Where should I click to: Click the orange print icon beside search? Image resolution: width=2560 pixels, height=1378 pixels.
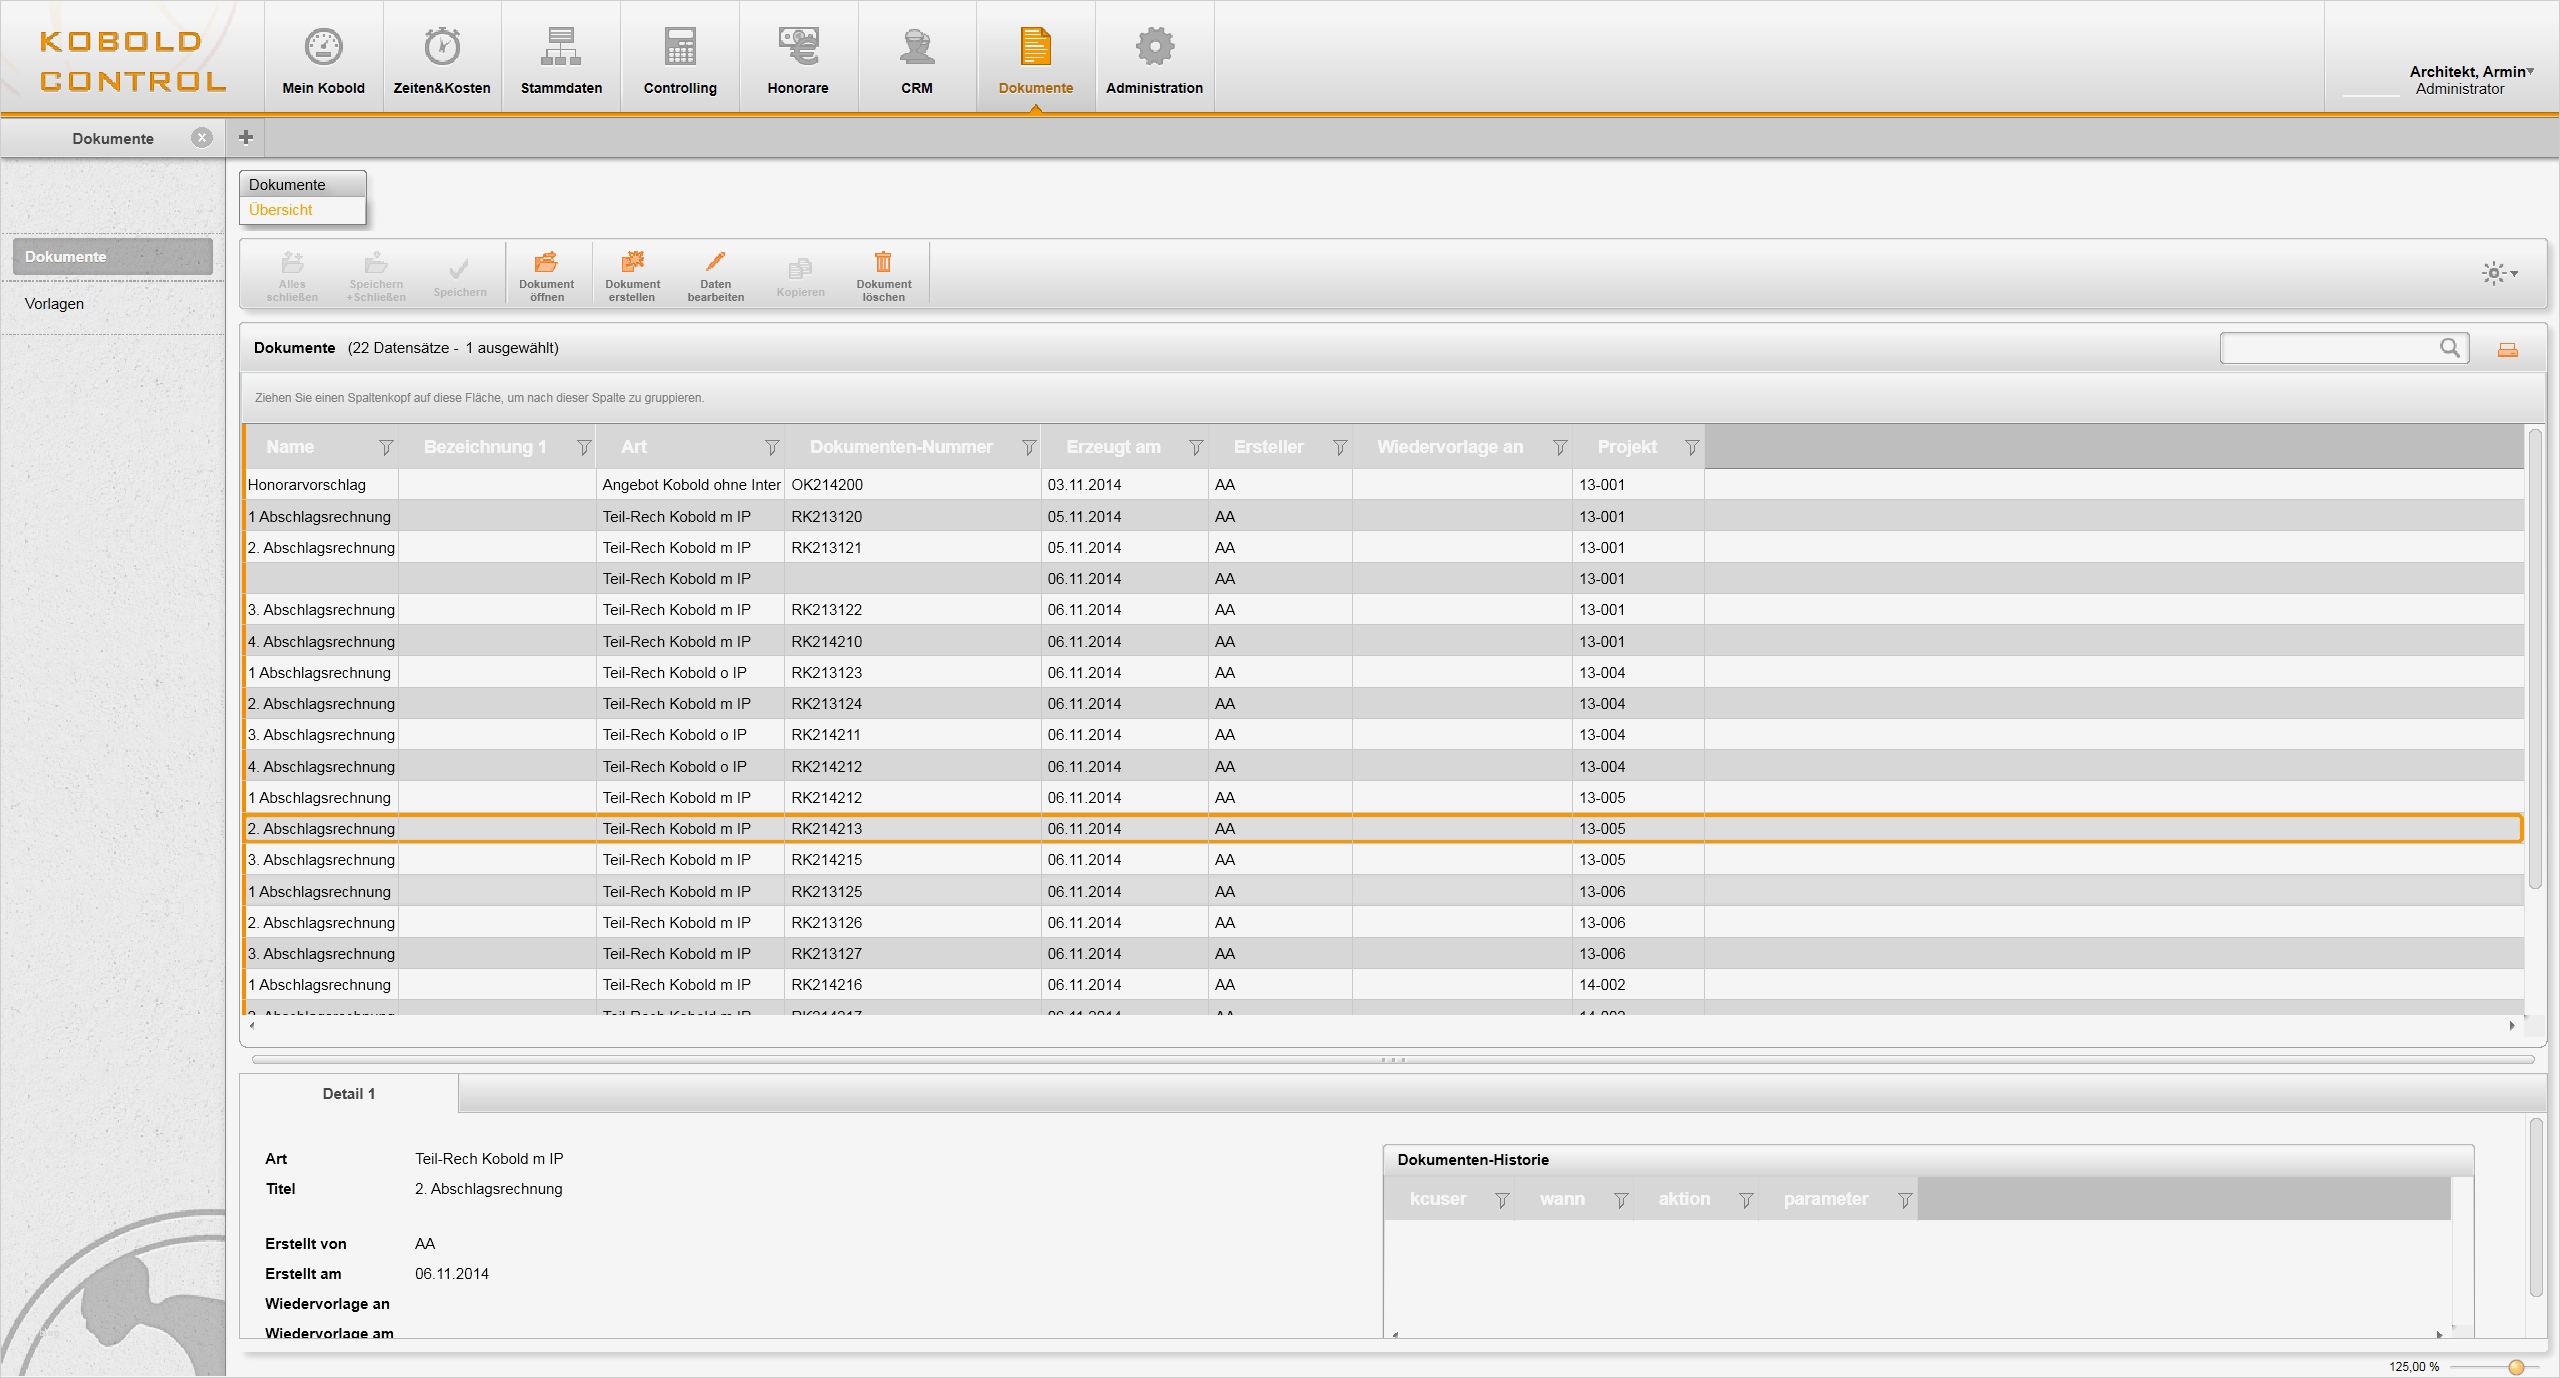click(x=2507, y=349)
